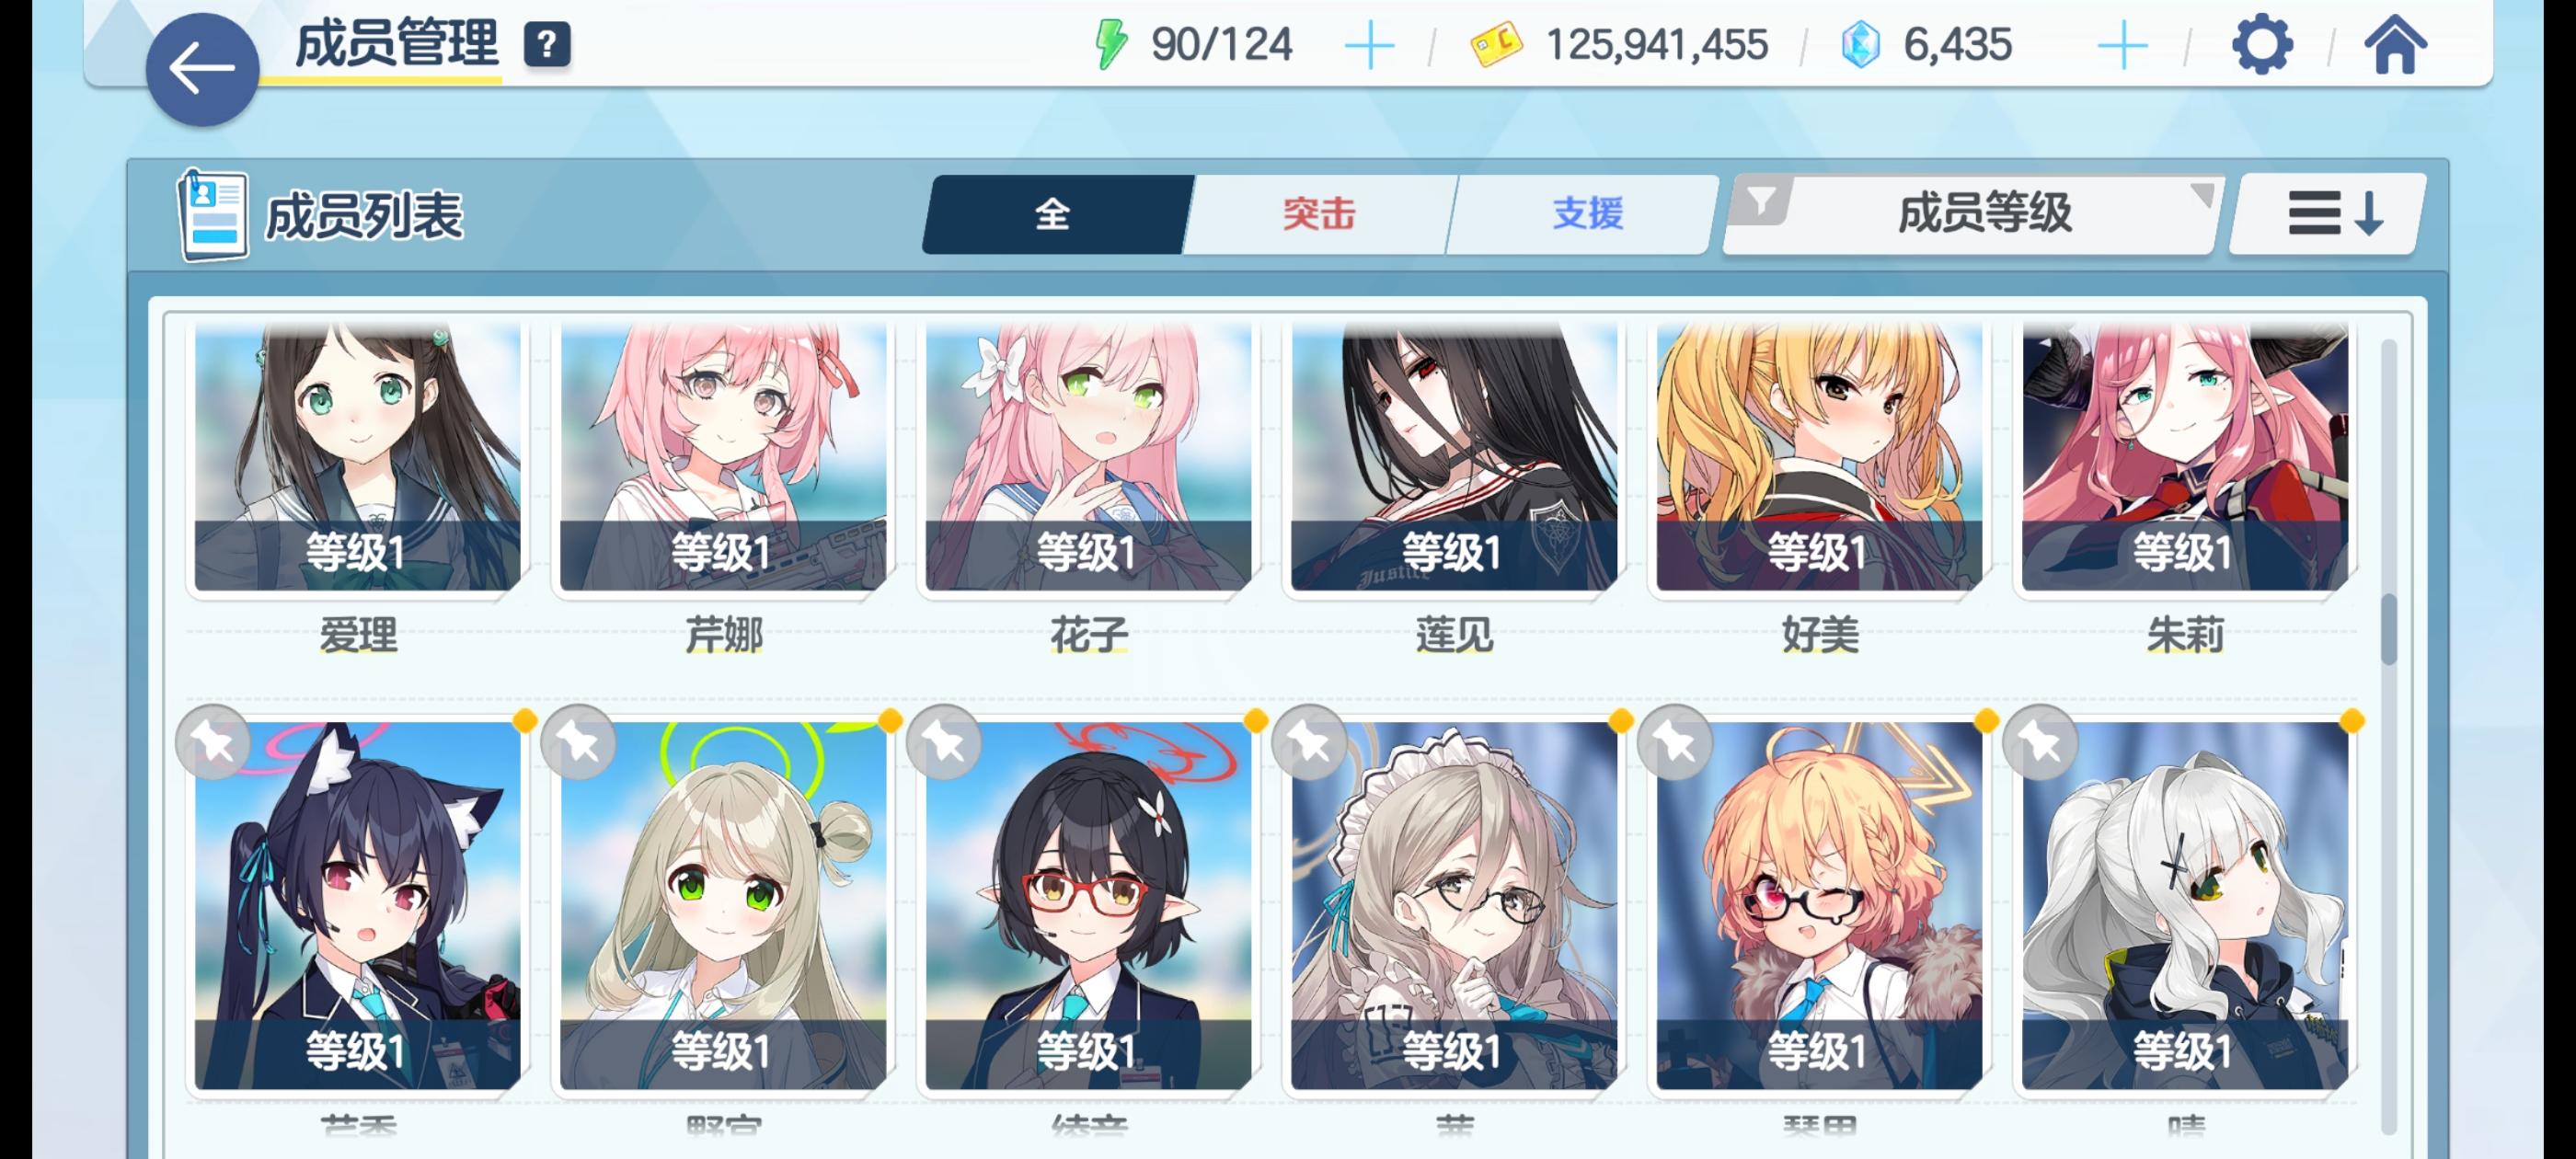This screenshot has height=1159, width=2576.
Task: Open student 莲见 portrait card
Action: click(1453, 456)
